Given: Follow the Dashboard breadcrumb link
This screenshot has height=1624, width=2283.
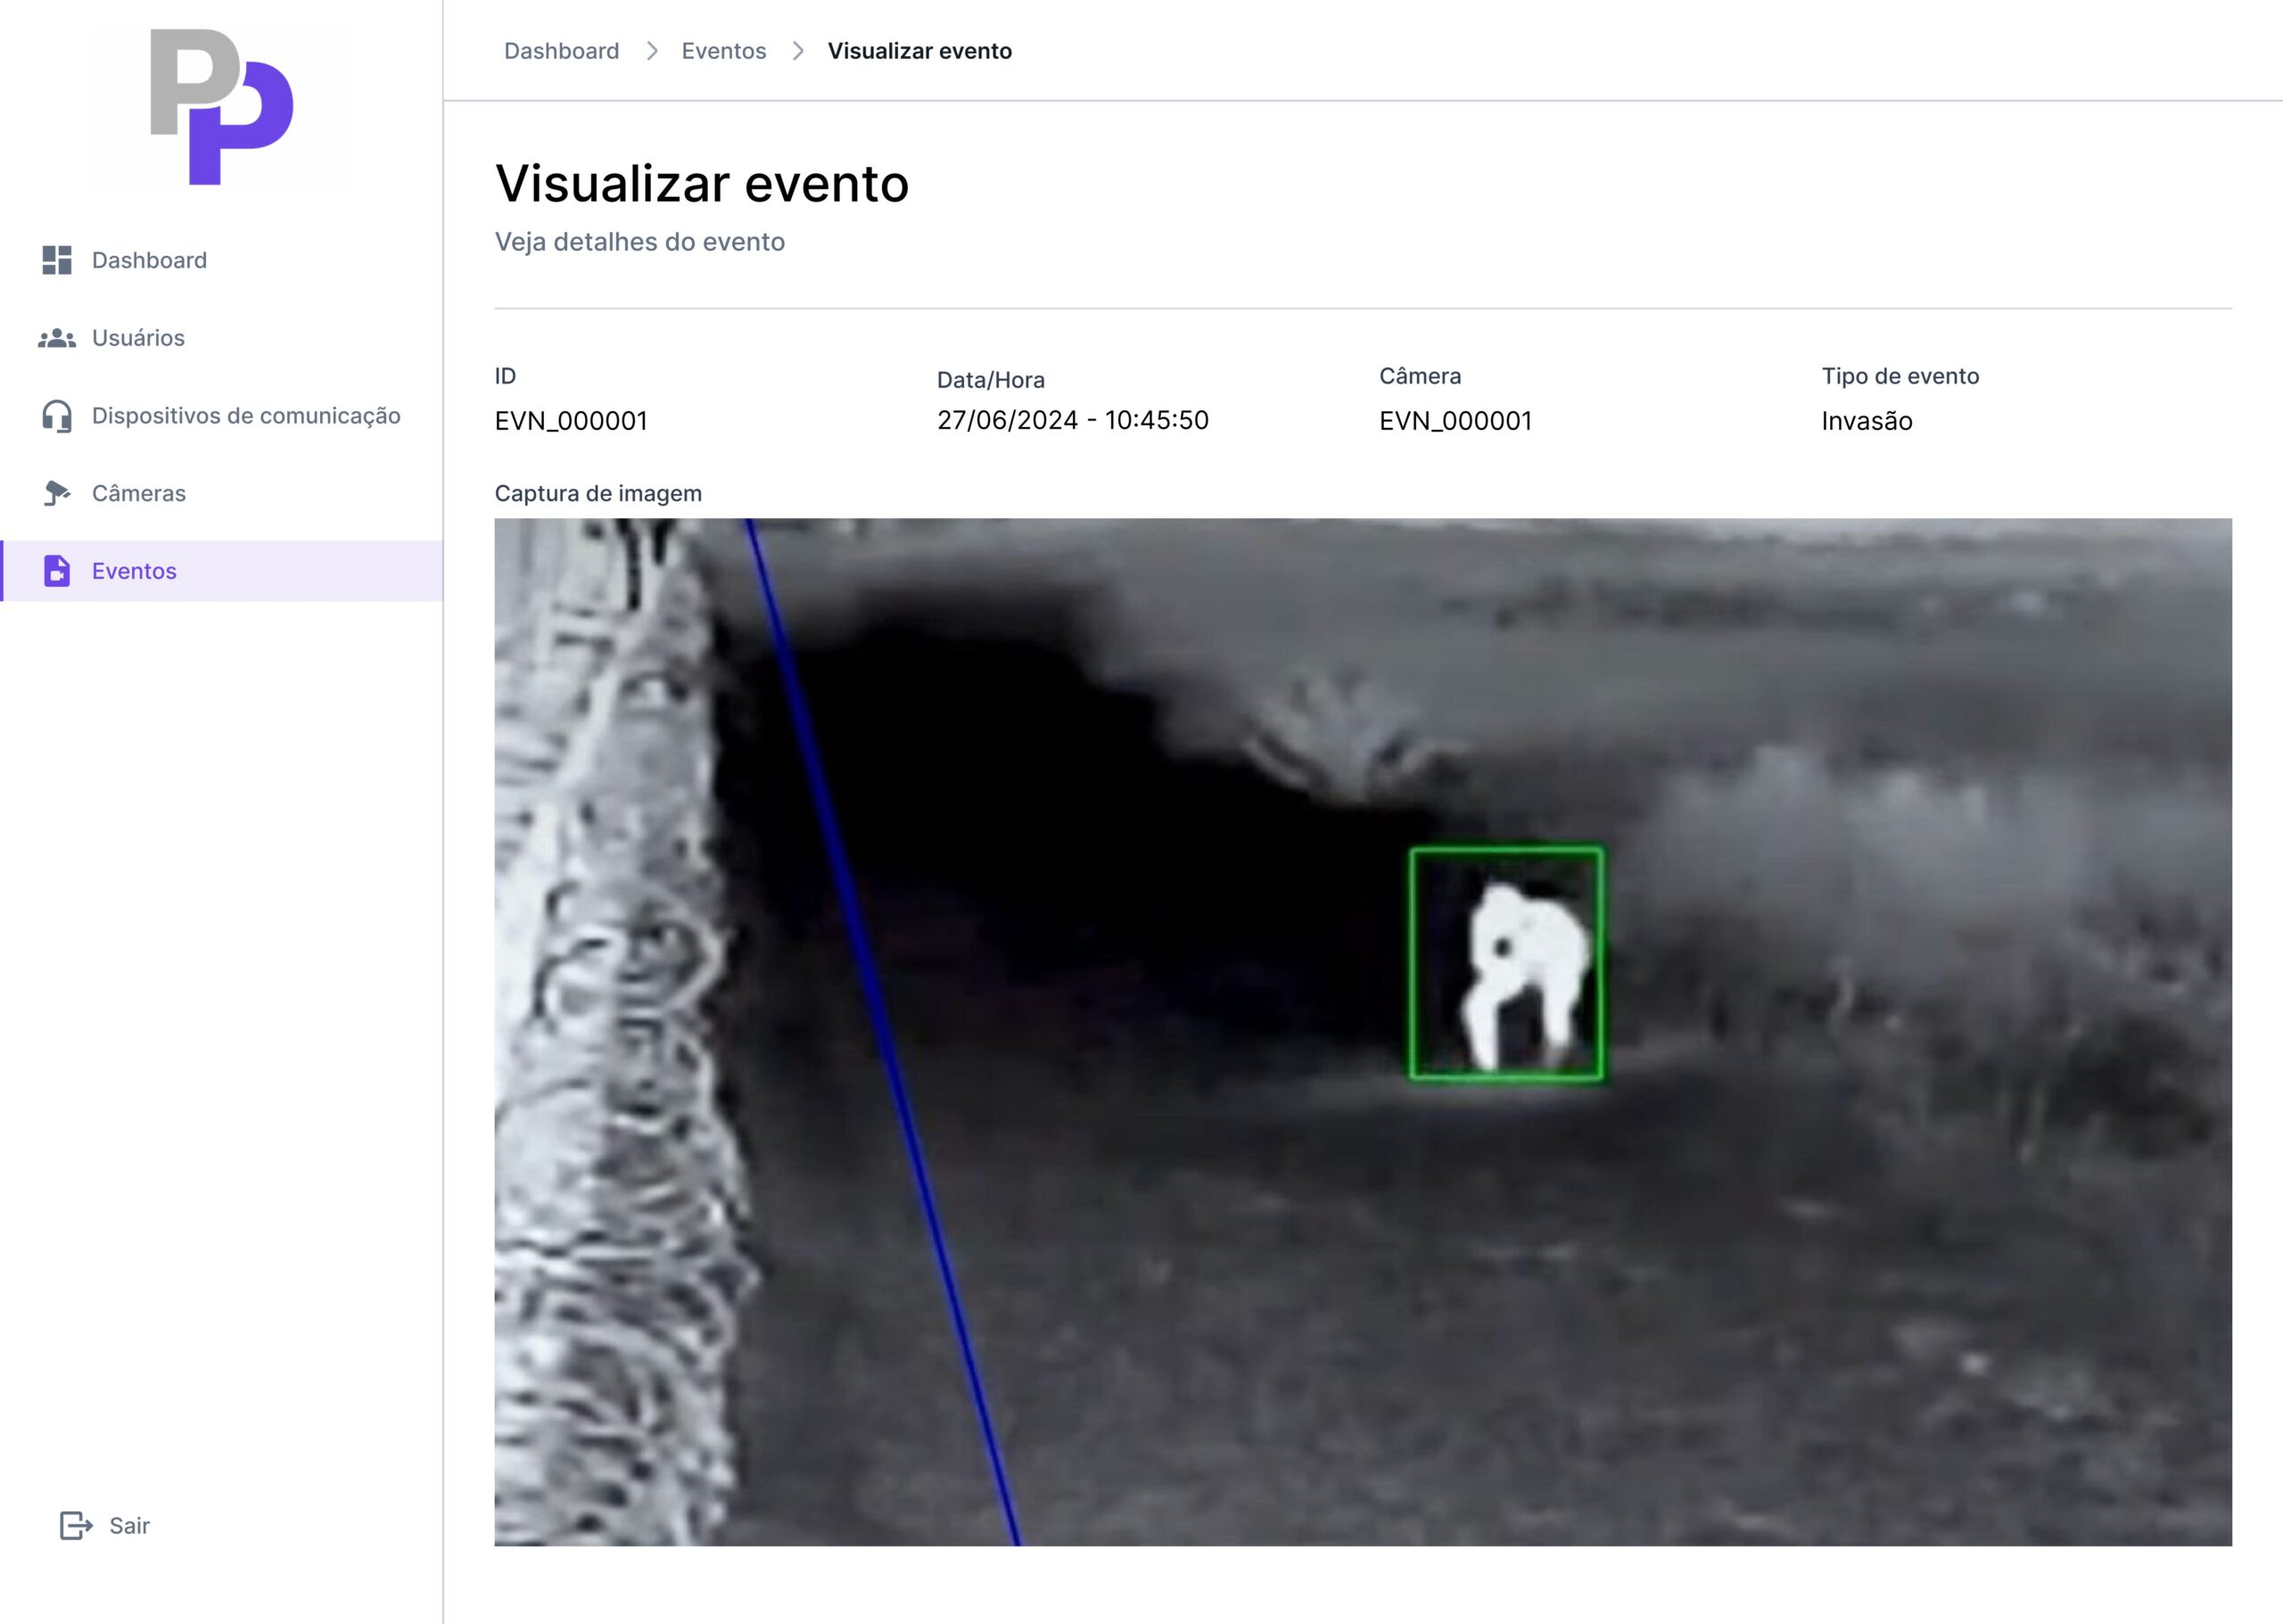Looking at the screenshot, I should click(561, 51).
